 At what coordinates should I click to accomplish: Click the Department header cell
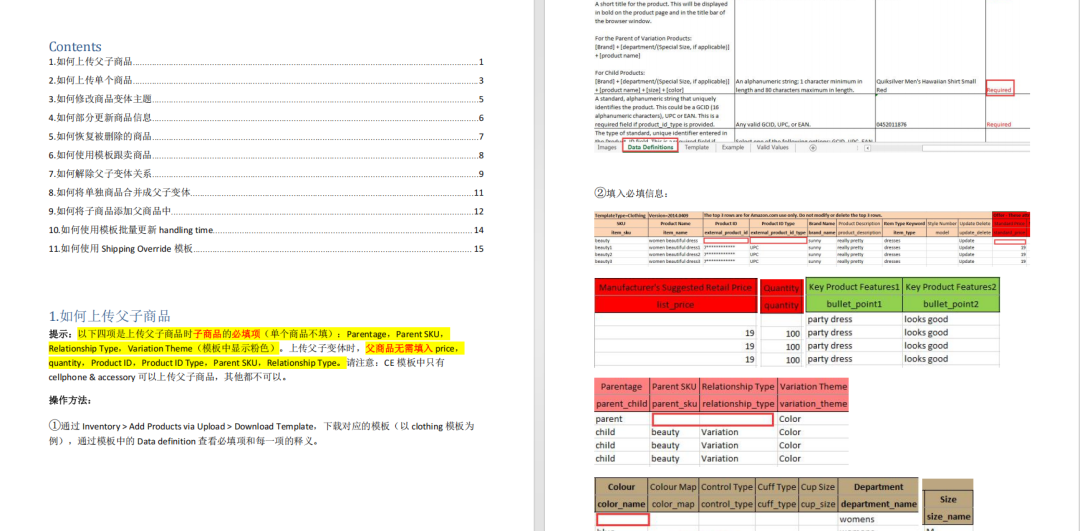[878, 487]
